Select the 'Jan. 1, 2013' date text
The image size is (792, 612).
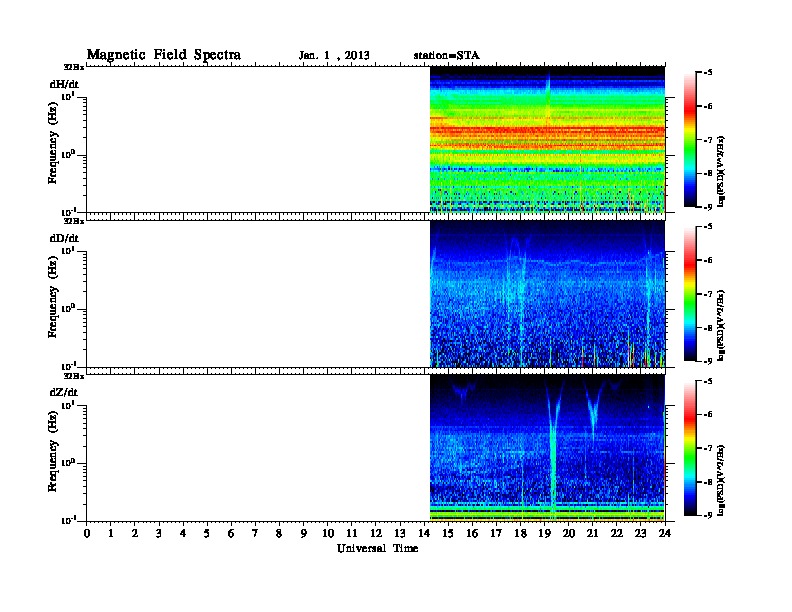334,56
